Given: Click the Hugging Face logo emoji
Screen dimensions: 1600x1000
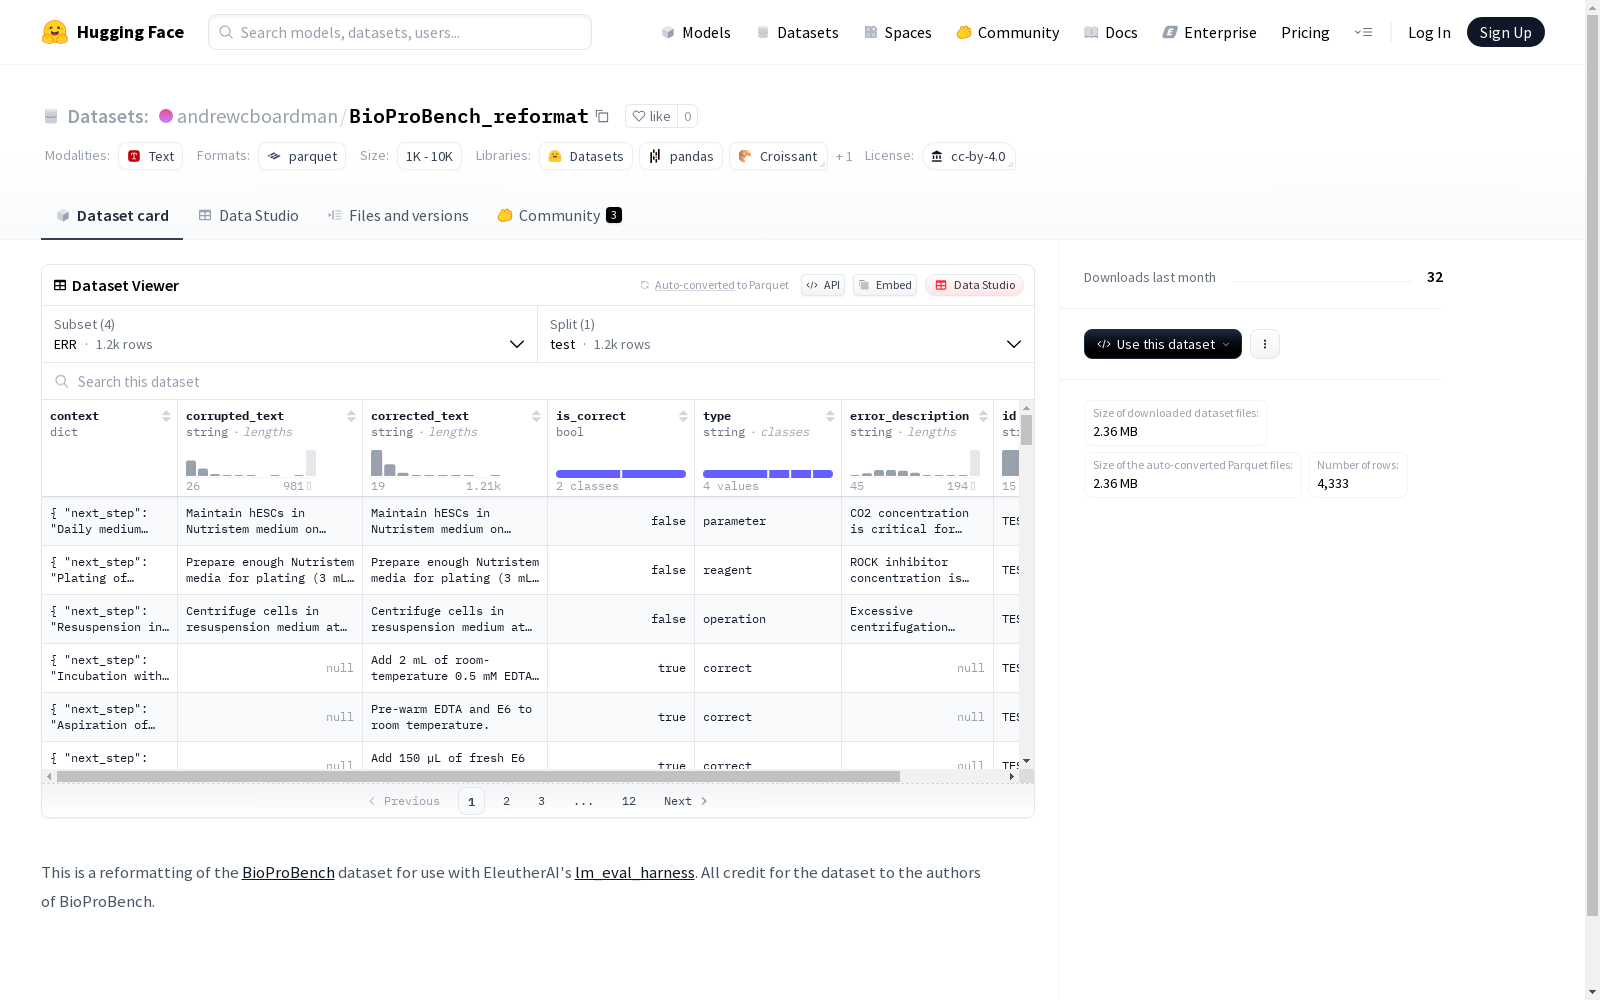Looking at the screenshot, I should [x=55, y=32].
